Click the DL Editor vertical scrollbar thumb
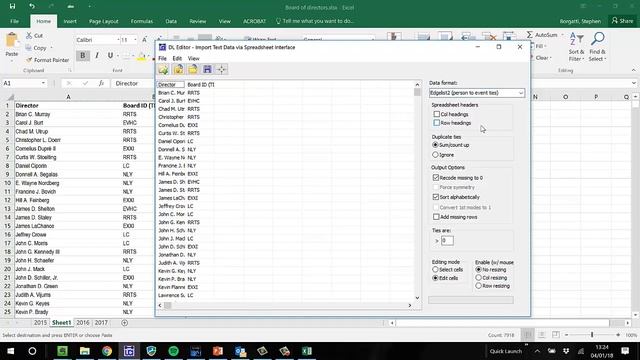 [417, 92]
